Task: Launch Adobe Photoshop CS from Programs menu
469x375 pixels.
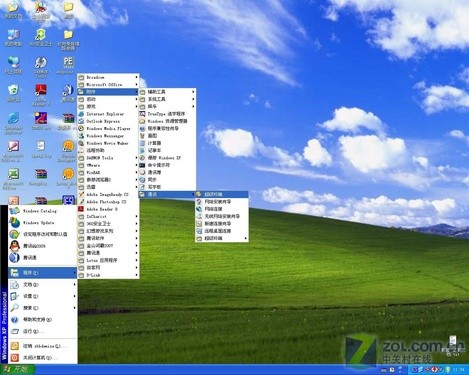Action: [108, 202]
